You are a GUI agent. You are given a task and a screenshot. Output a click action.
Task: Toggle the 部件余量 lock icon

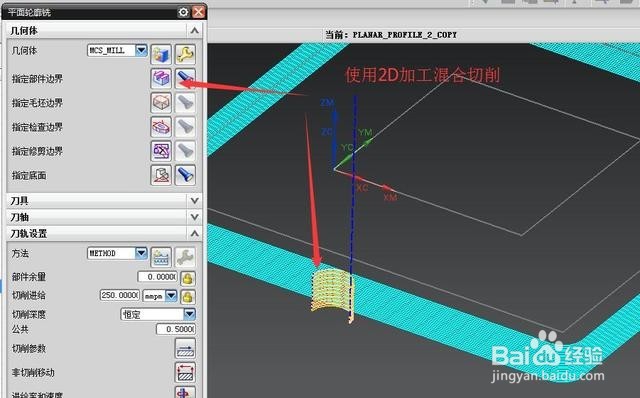tap(187, 278)
